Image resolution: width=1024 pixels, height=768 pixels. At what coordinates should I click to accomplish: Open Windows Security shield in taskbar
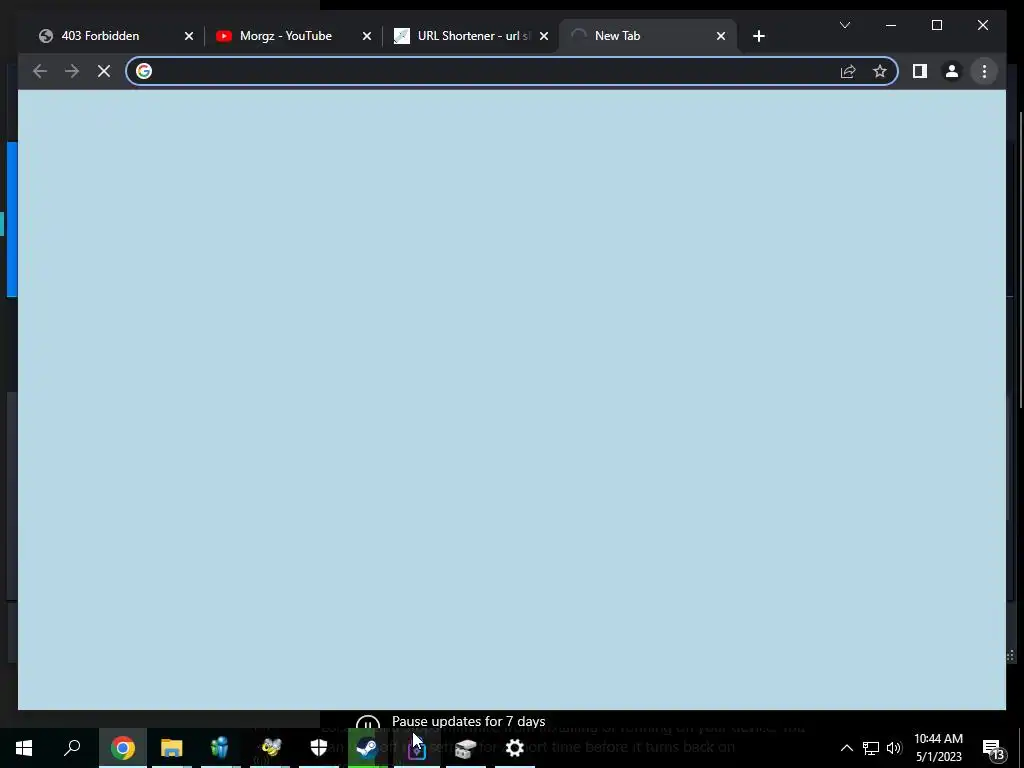(319, 748)
